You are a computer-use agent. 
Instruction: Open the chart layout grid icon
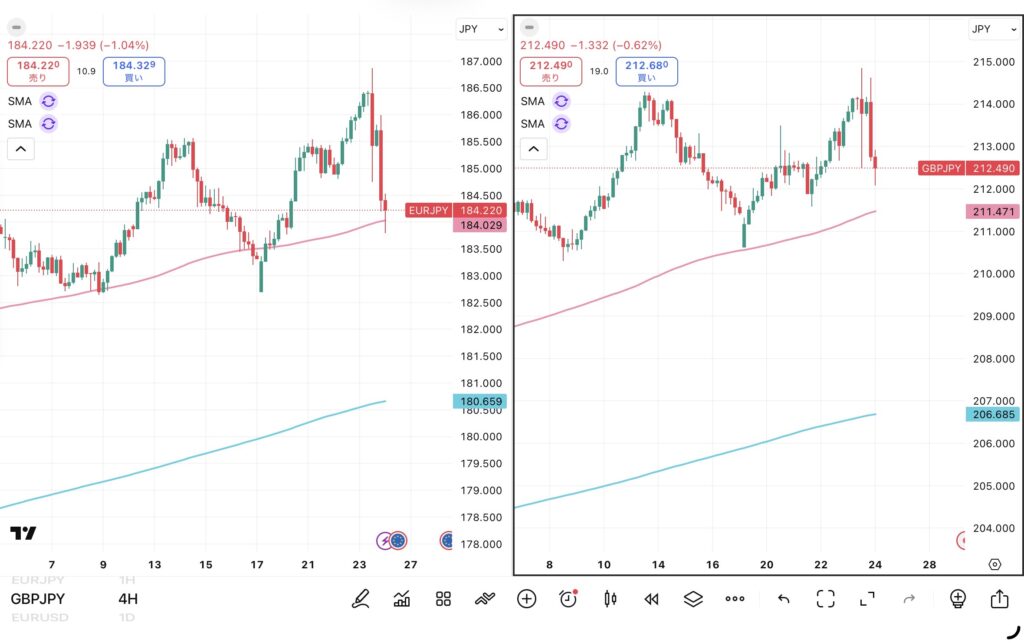pos(444,599)
